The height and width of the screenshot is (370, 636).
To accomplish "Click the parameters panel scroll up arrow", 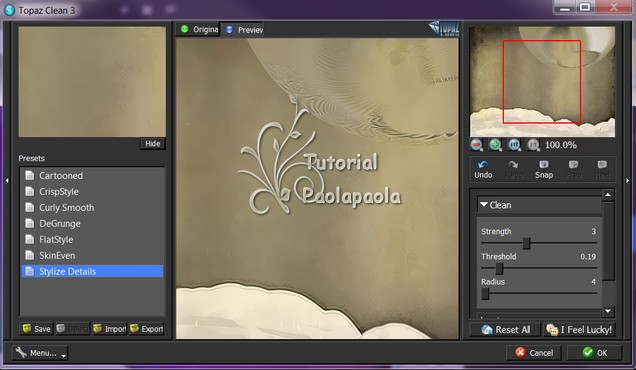I will click(x=608, y=195).
